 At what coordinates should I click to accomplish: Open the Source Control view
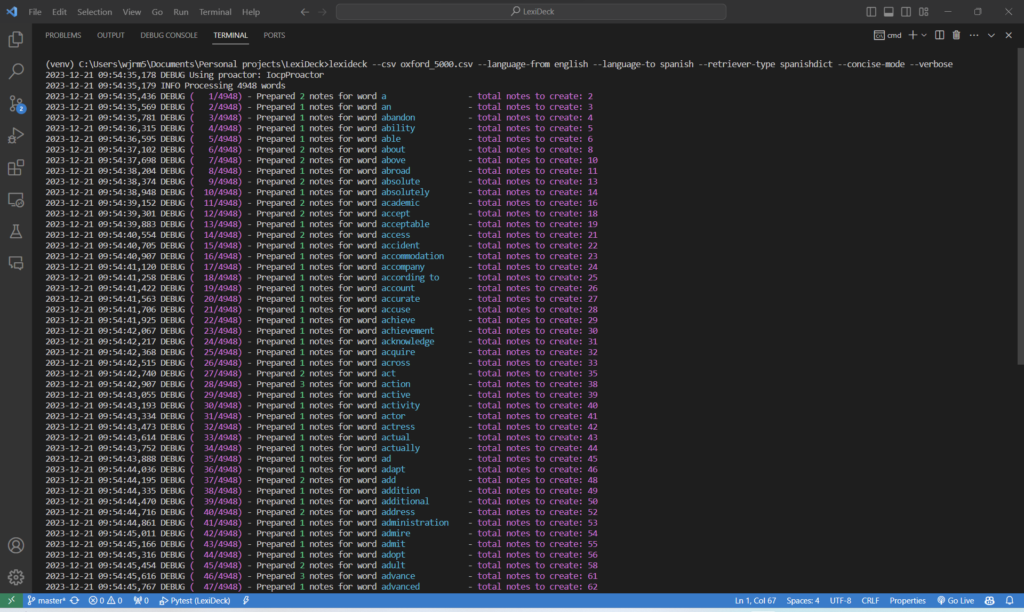(x=16, y=103)
